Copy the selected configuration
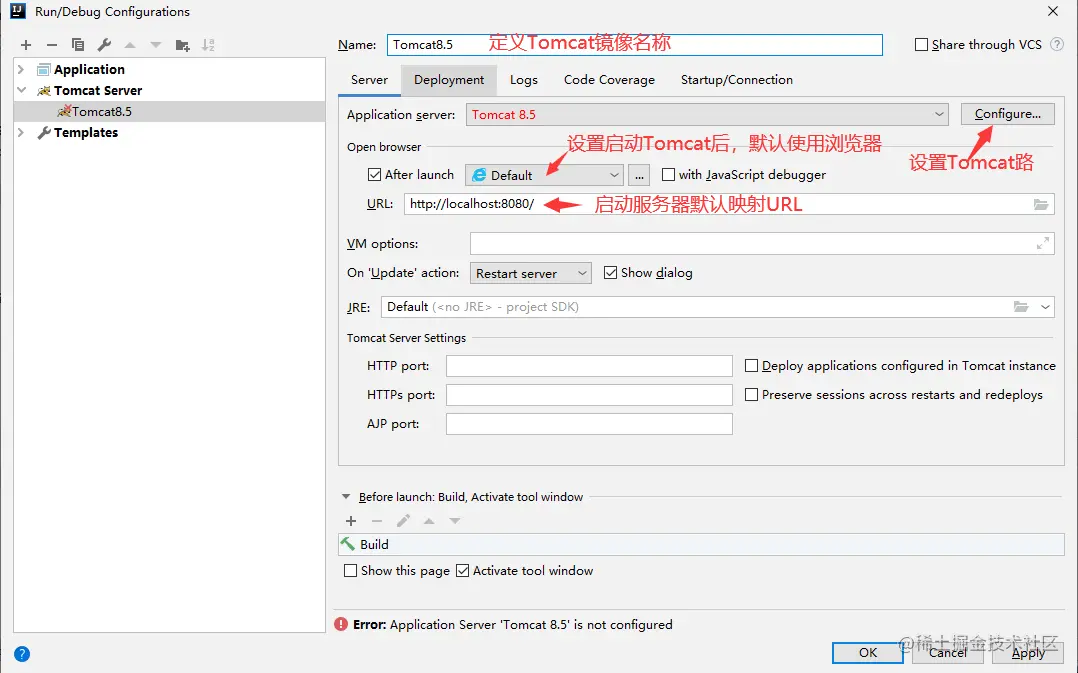1078x673 pixels. pyautogui.click(x=78, y=45)
